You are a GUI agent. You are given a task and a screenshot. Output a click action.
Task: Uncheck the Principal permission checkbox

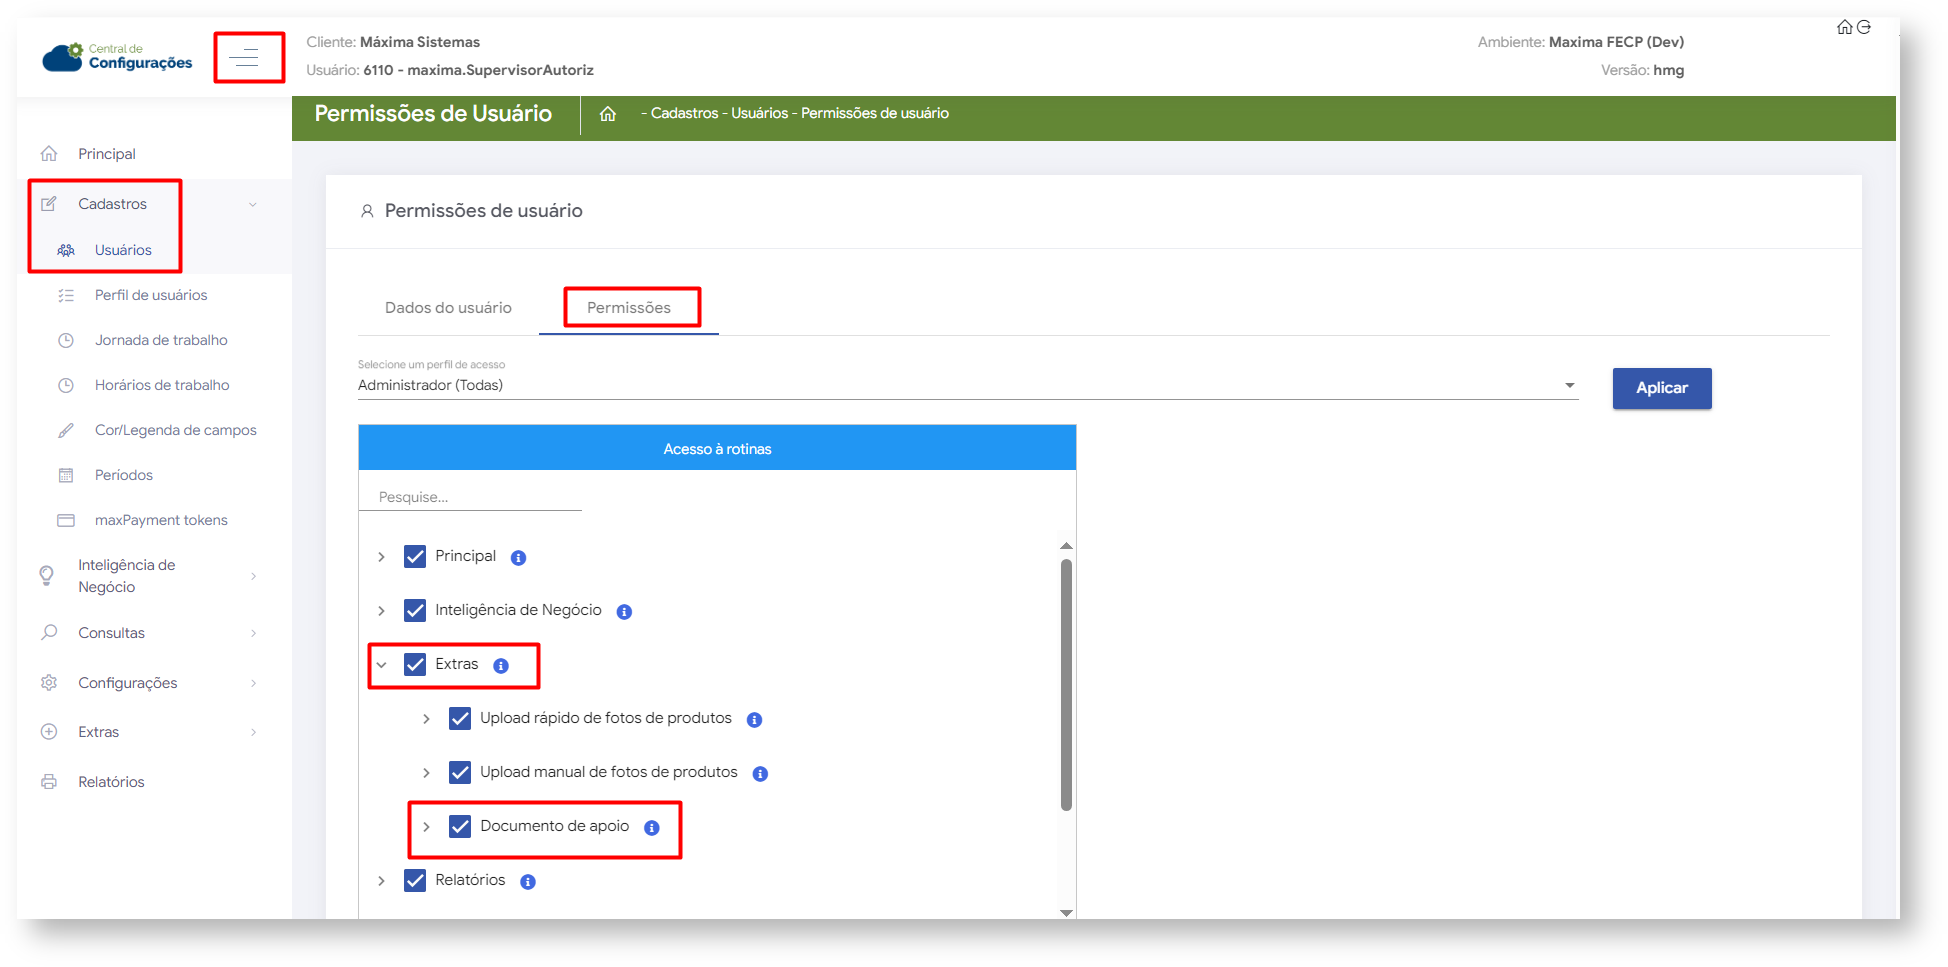(x=415, y=556)
